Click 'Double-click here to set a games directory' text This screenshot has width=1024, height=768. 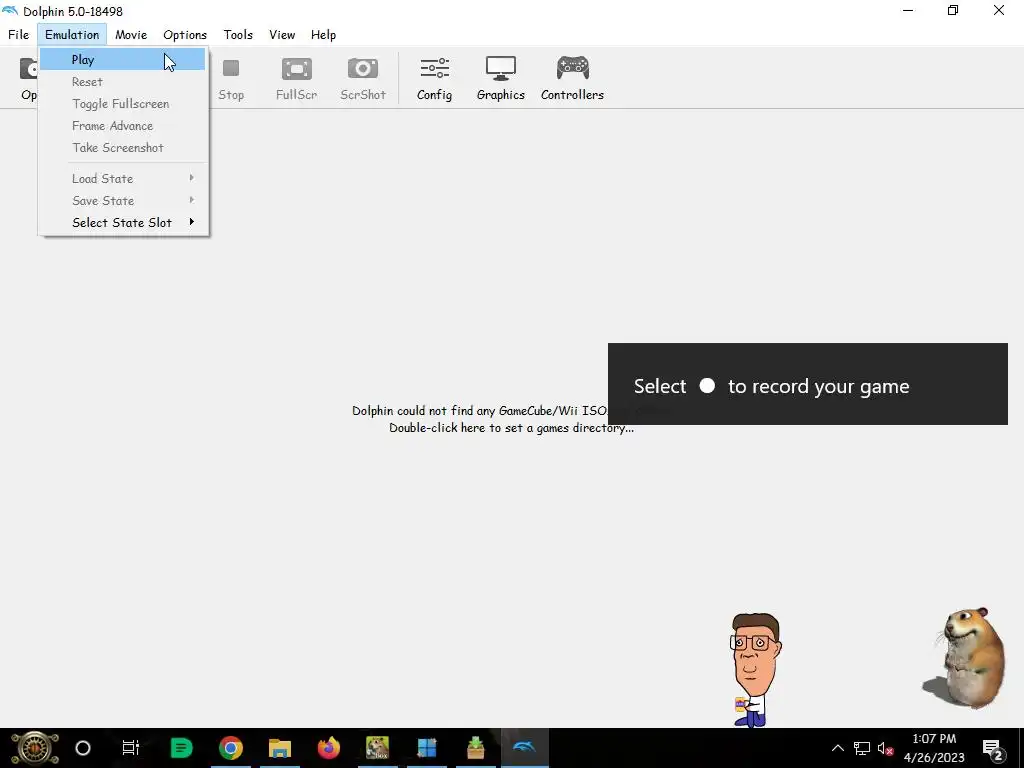511,428
